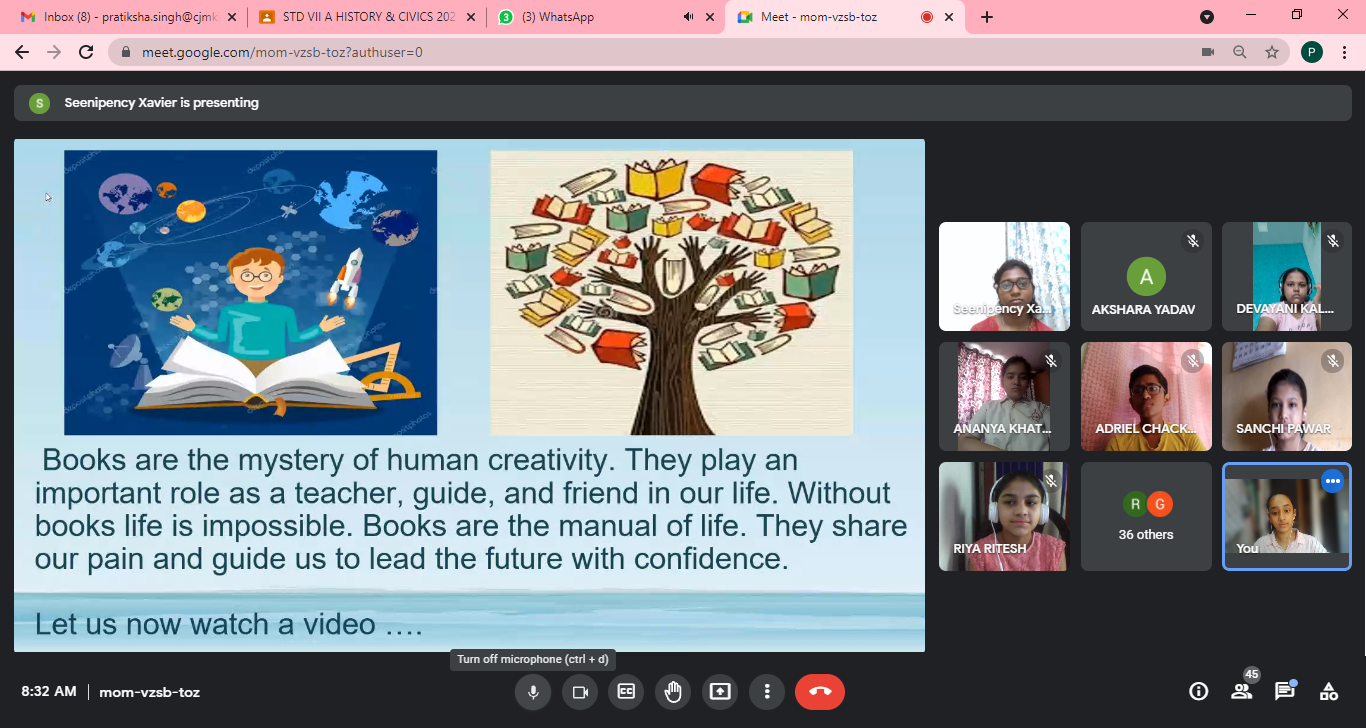The width and height of the screenshot is (1366, 728).
Task: Open the activities shapes icon
Action: pyautogui.click(x=1329, y=691)
